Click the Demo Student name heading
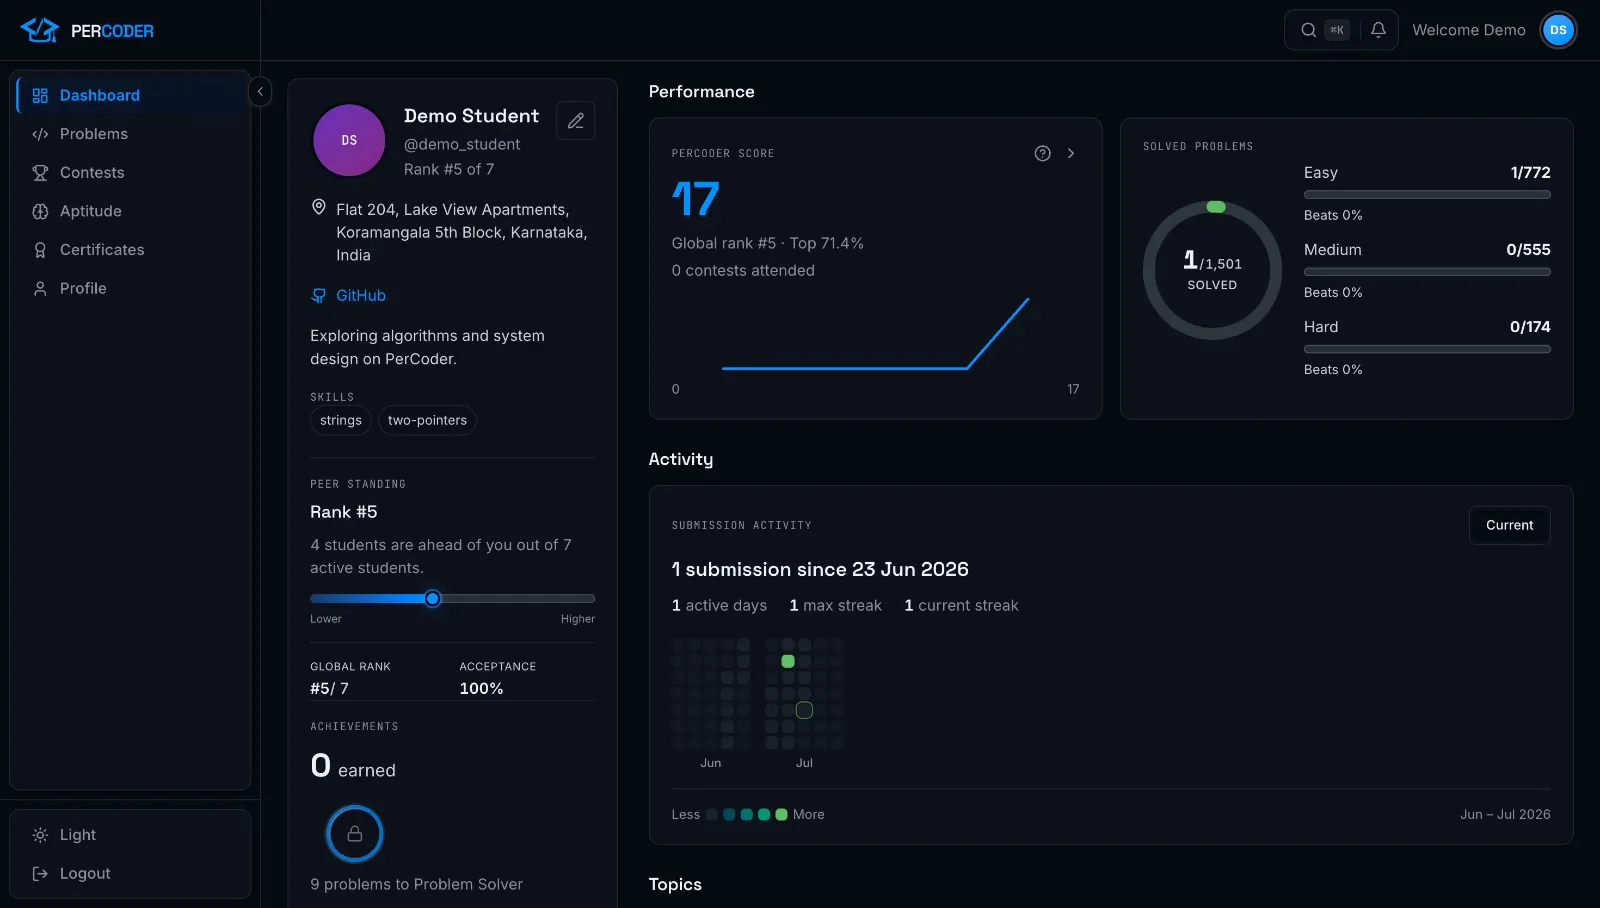 tap(471, 116)
